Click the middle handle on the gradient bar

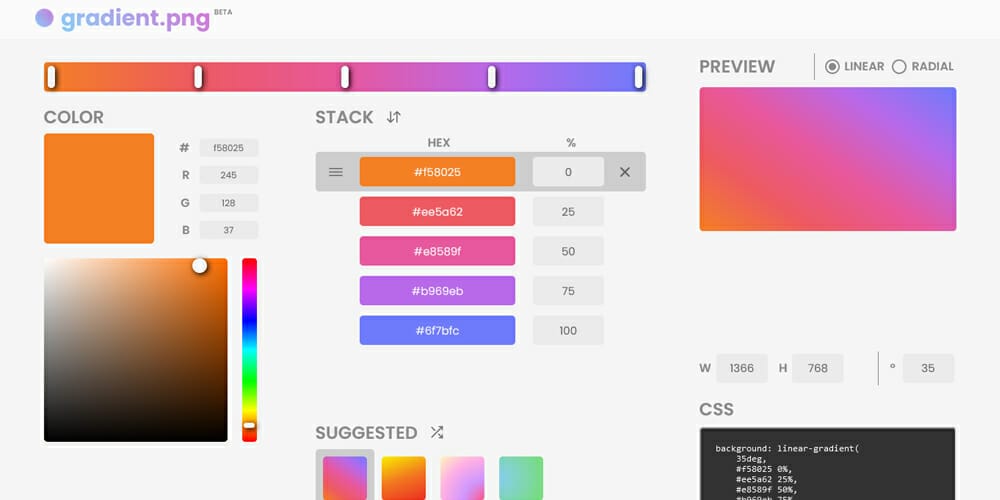tap(345, 77)
